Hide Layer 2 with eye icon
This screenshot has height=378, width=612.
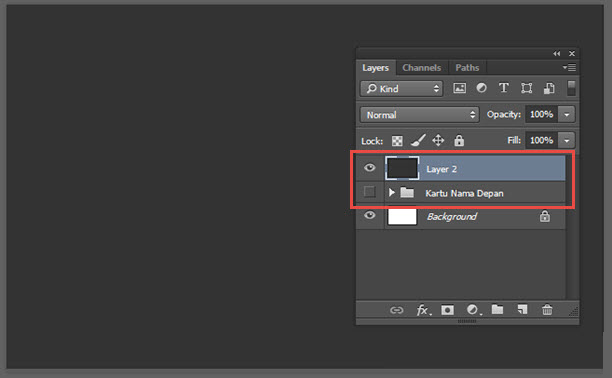click(370, 168)
